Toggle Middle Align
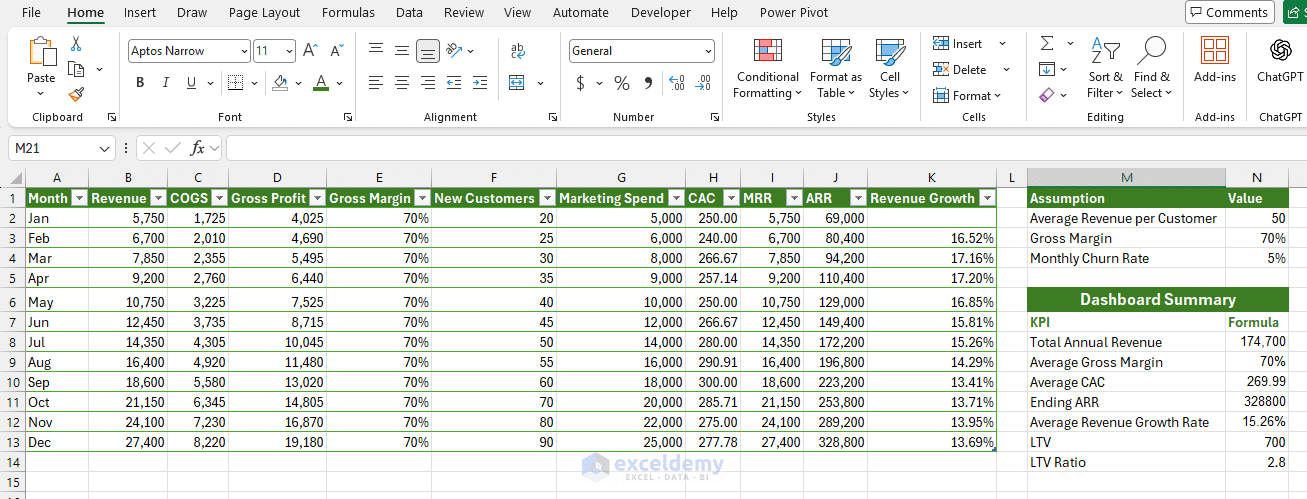The height and width of the screenshot is (499, 1307). 402,51
